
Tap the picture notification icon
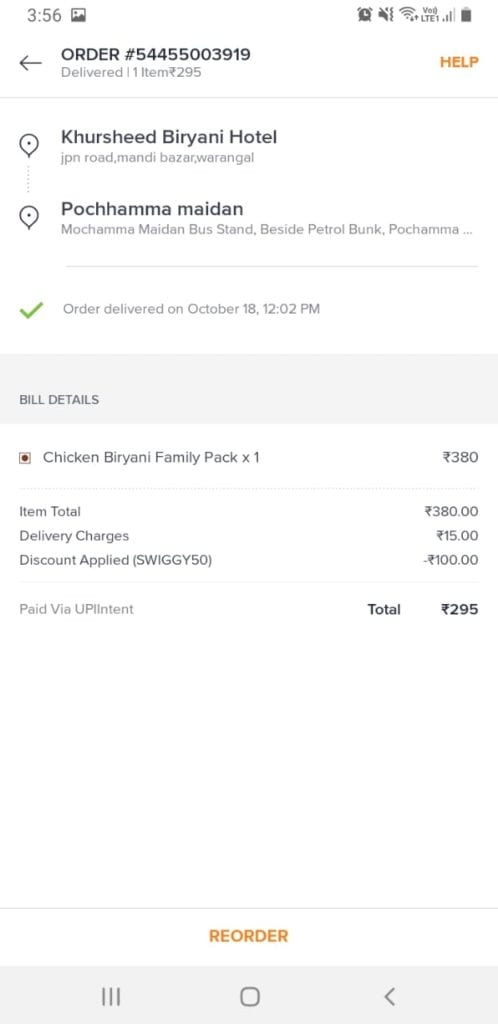[x=78, y=15]
